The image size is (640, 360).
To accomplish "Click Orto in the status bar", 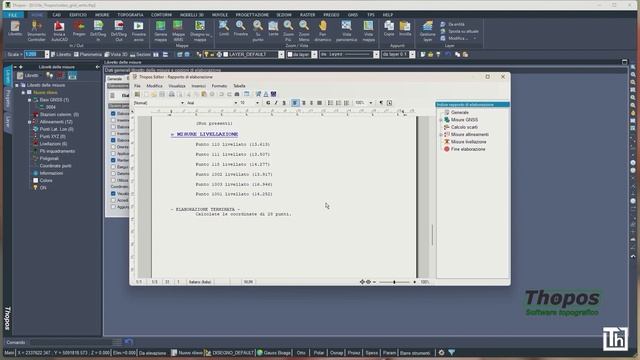I will (301, 353).
